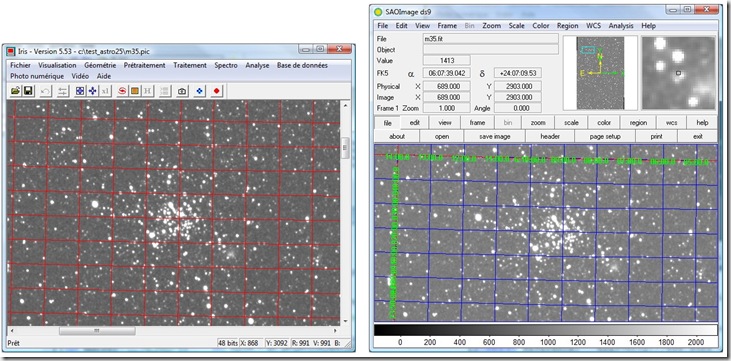Open the Fichier menu in Iris
This screenshot has height=361, width=731.
point(20,65)
